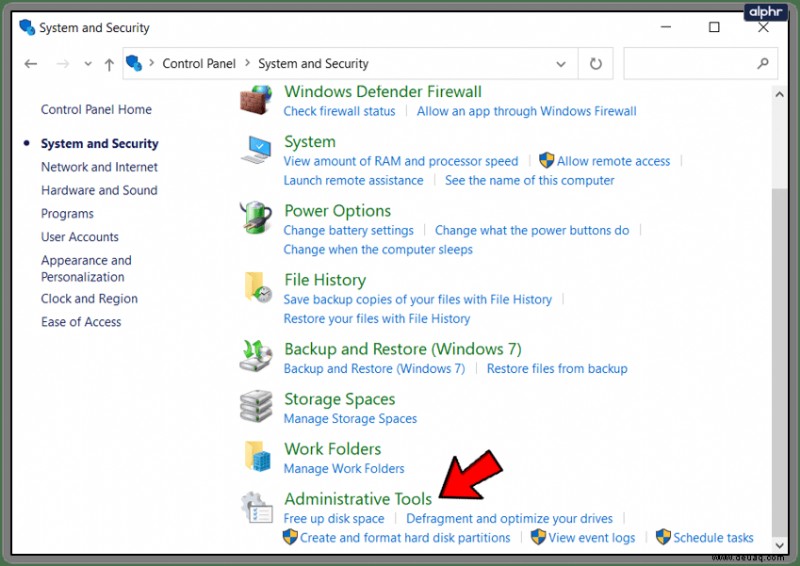This screenshot has width=800, height=566.
Task: Click Save backup copies with File History
Action: coord(418,300)
